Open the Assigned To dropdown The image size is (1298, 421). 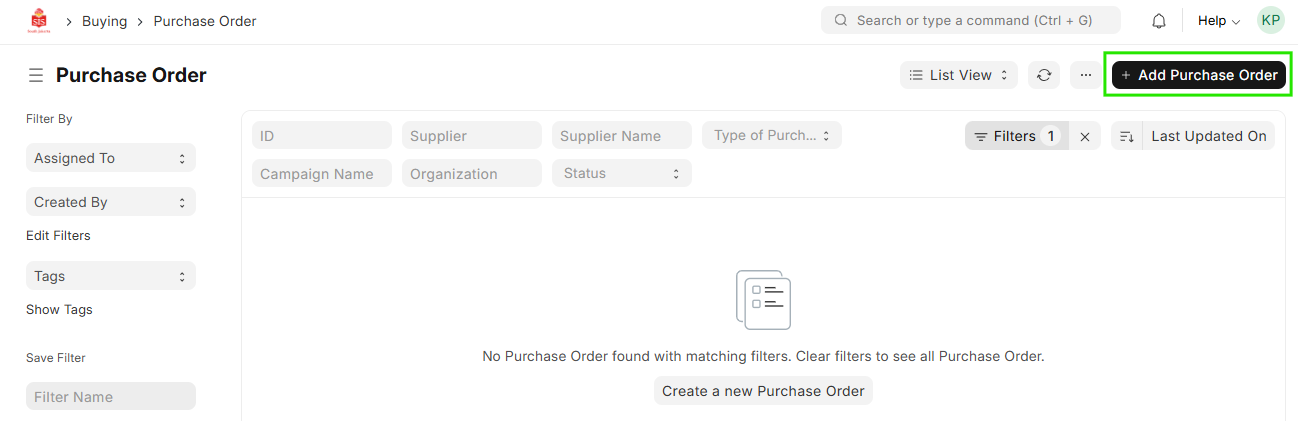110,158
